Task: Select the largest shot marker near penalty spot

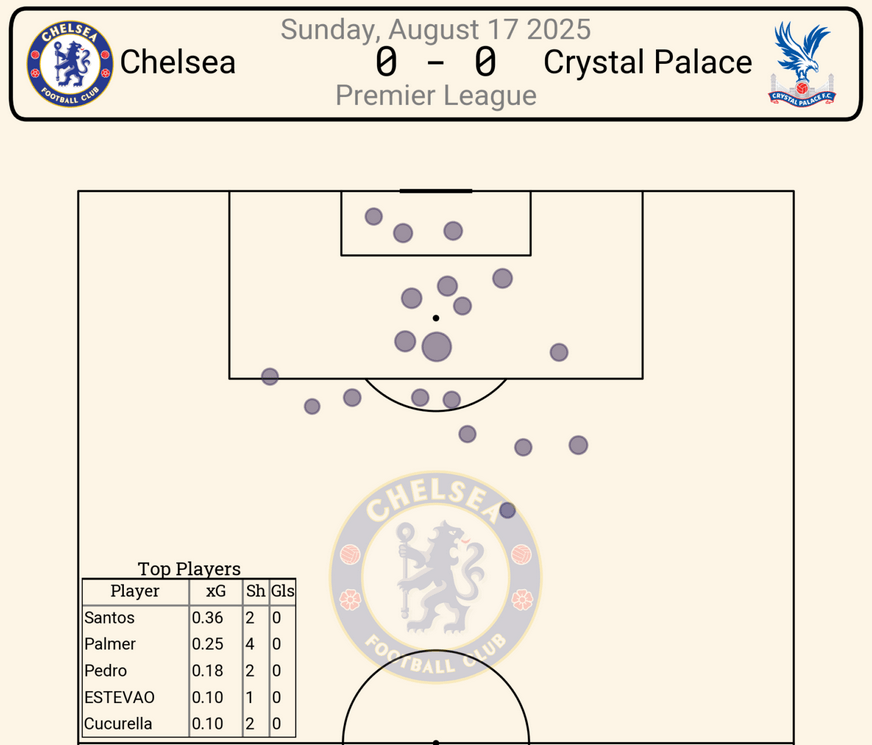Action: (437, 347)
